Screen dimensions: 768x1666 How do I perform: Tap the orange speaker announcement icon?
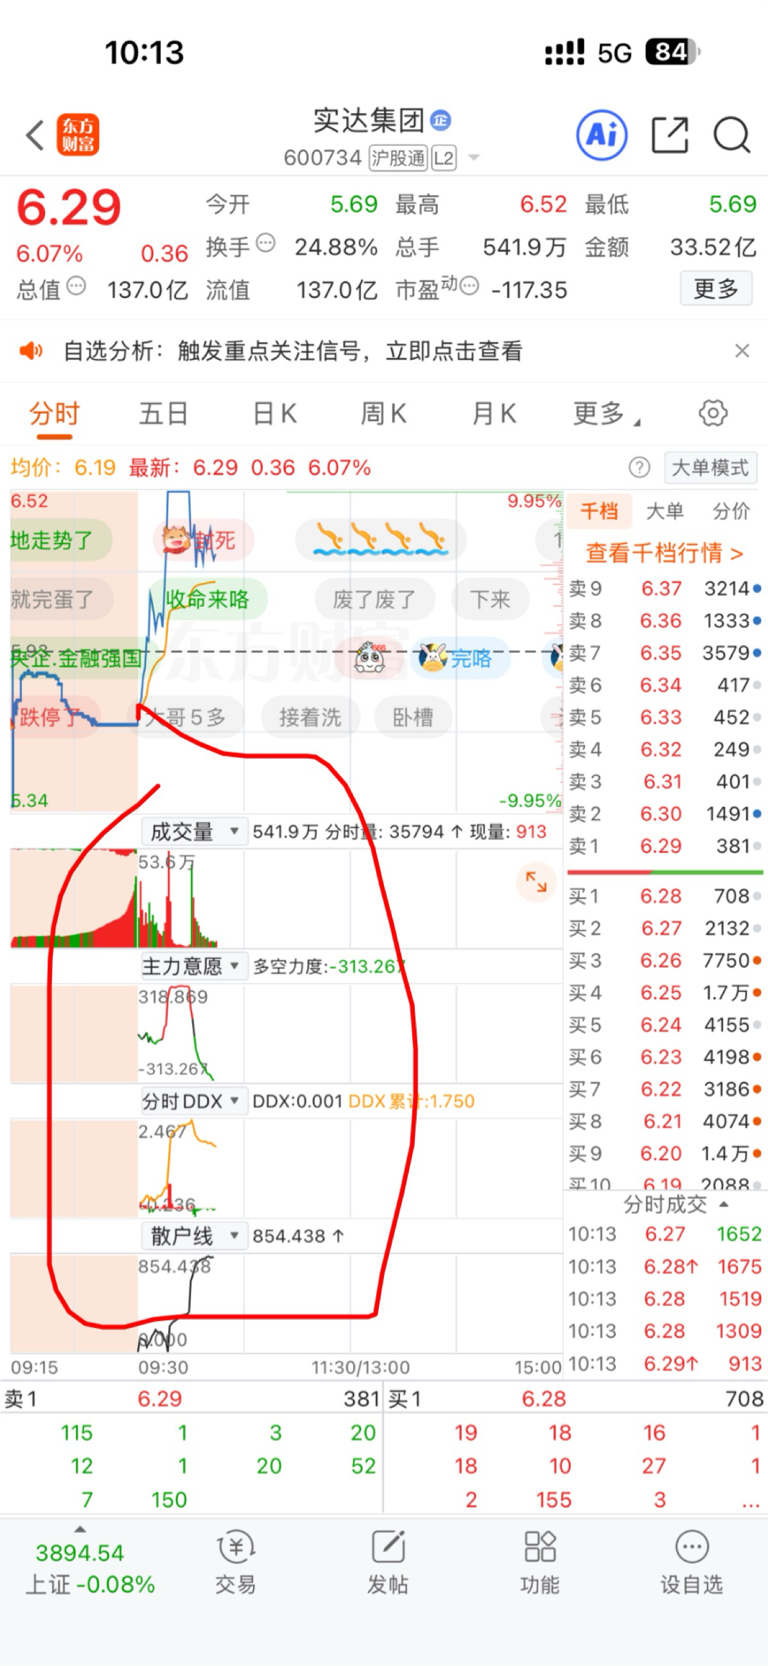(31, 350)
